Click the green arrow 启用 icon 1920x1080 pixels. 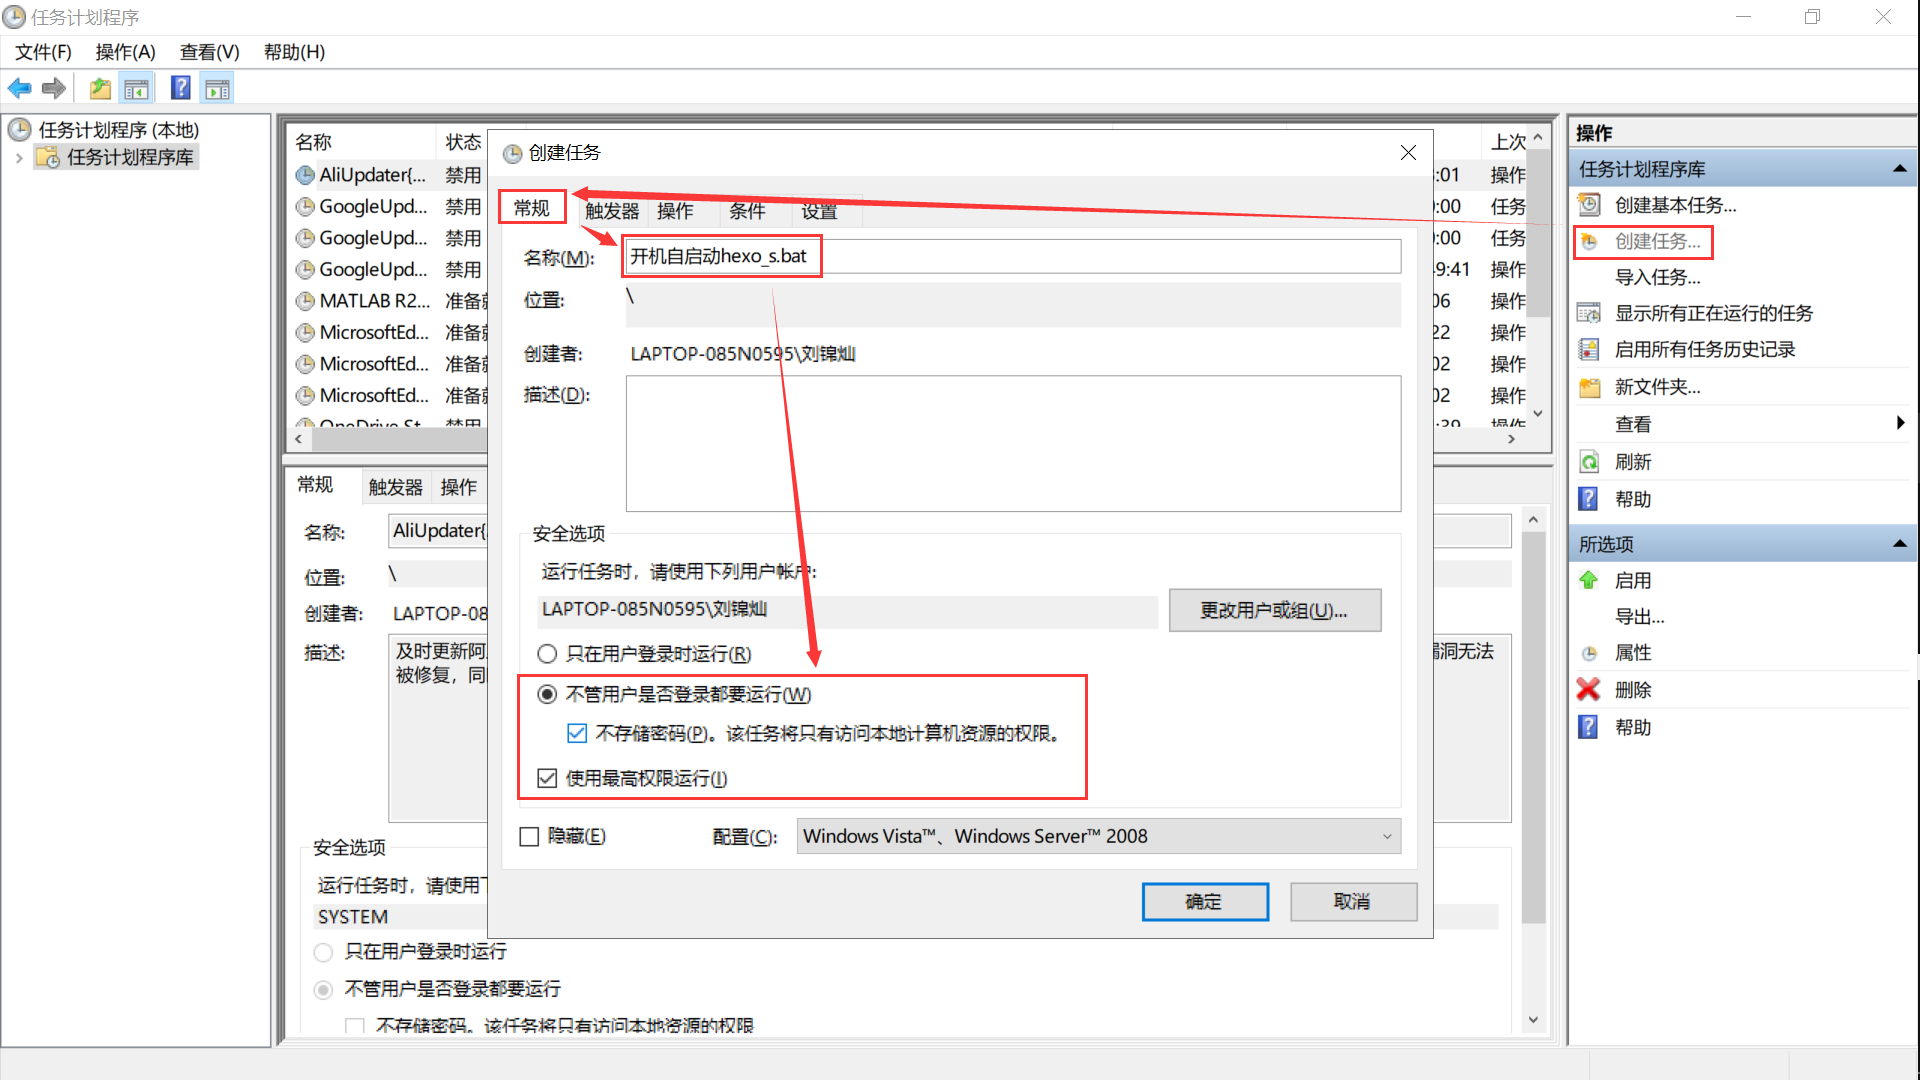coord(1588,580)
